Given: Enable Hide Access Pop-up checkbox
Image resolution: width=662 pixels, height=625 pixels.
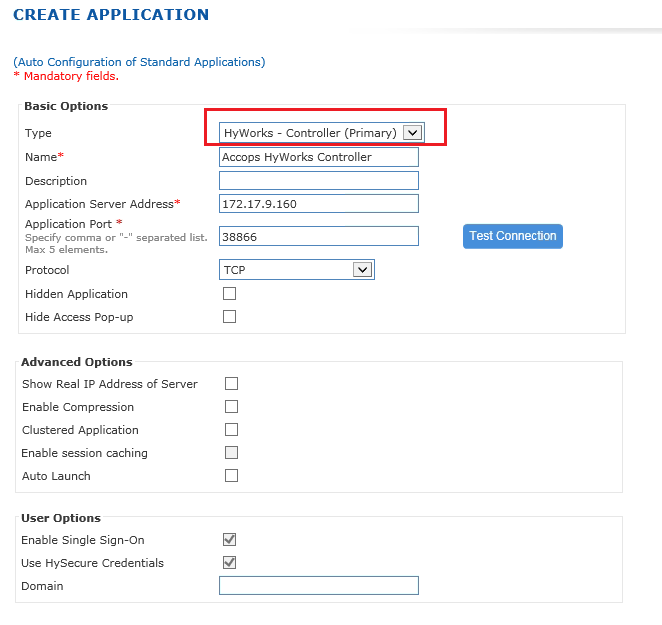Looking at the screenshot, I should click(x=229, y=316).
